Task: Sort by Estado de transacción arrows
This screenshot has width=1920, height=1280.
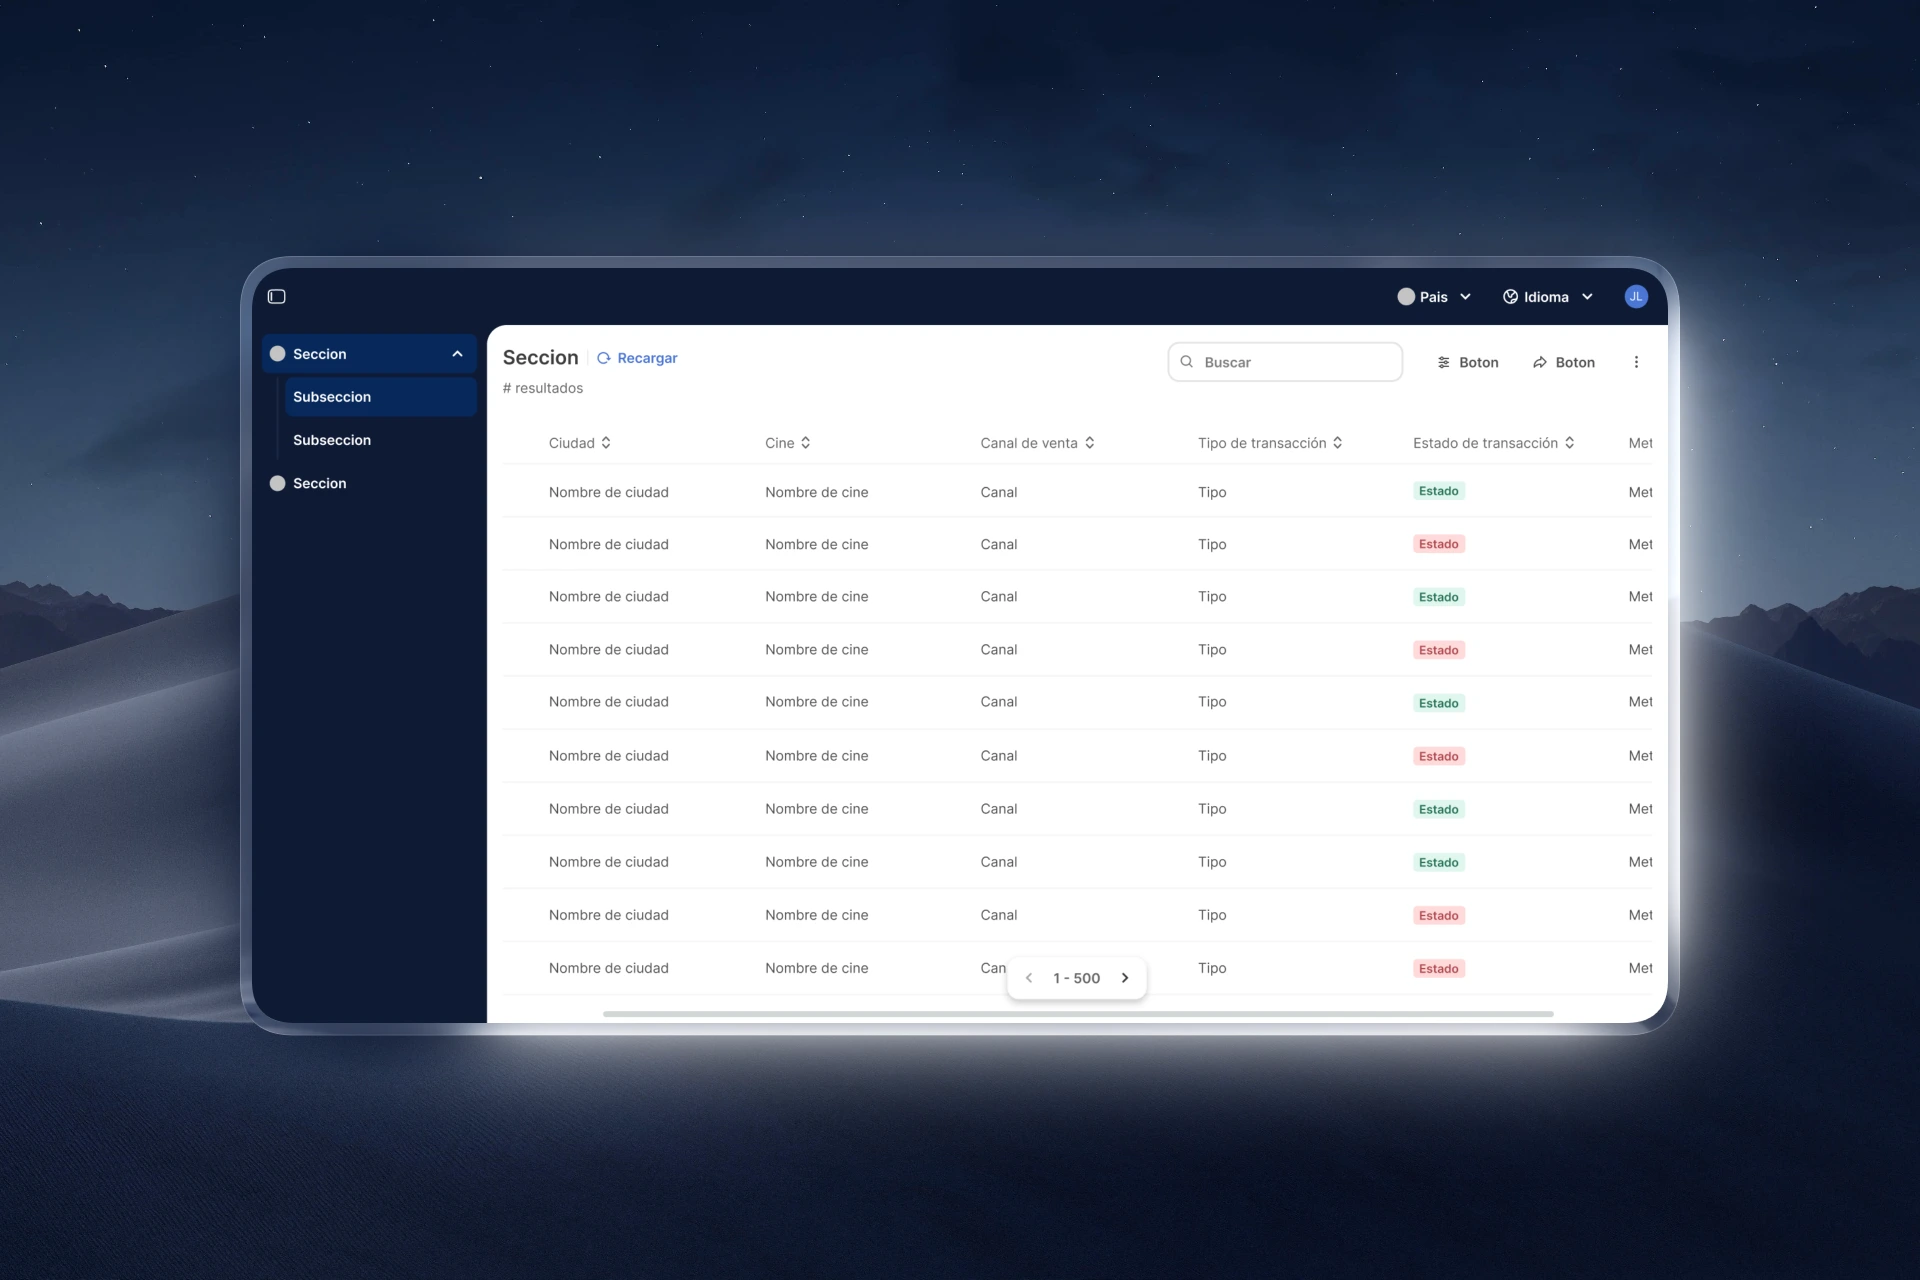Action: coord(1570,443)
